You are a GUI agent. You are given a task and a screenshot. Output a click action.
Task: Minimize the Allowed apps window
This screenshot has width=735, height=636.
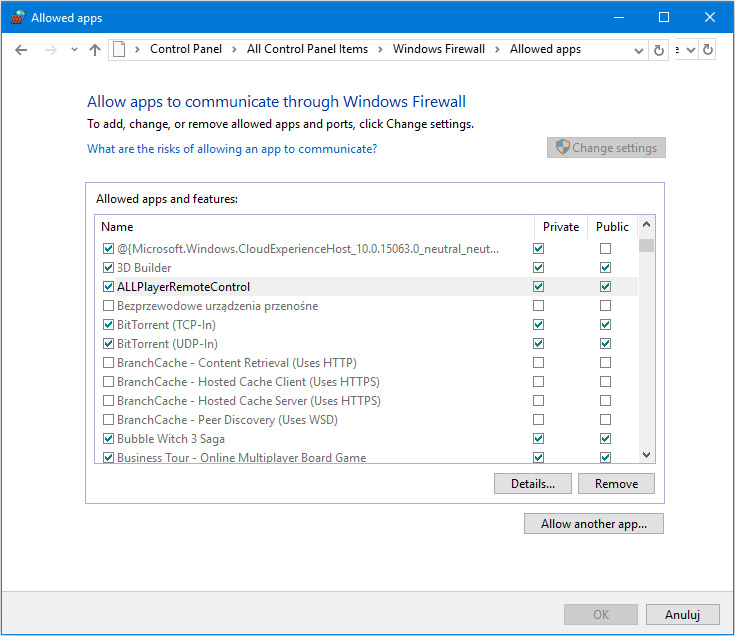[x=619, y=17]
